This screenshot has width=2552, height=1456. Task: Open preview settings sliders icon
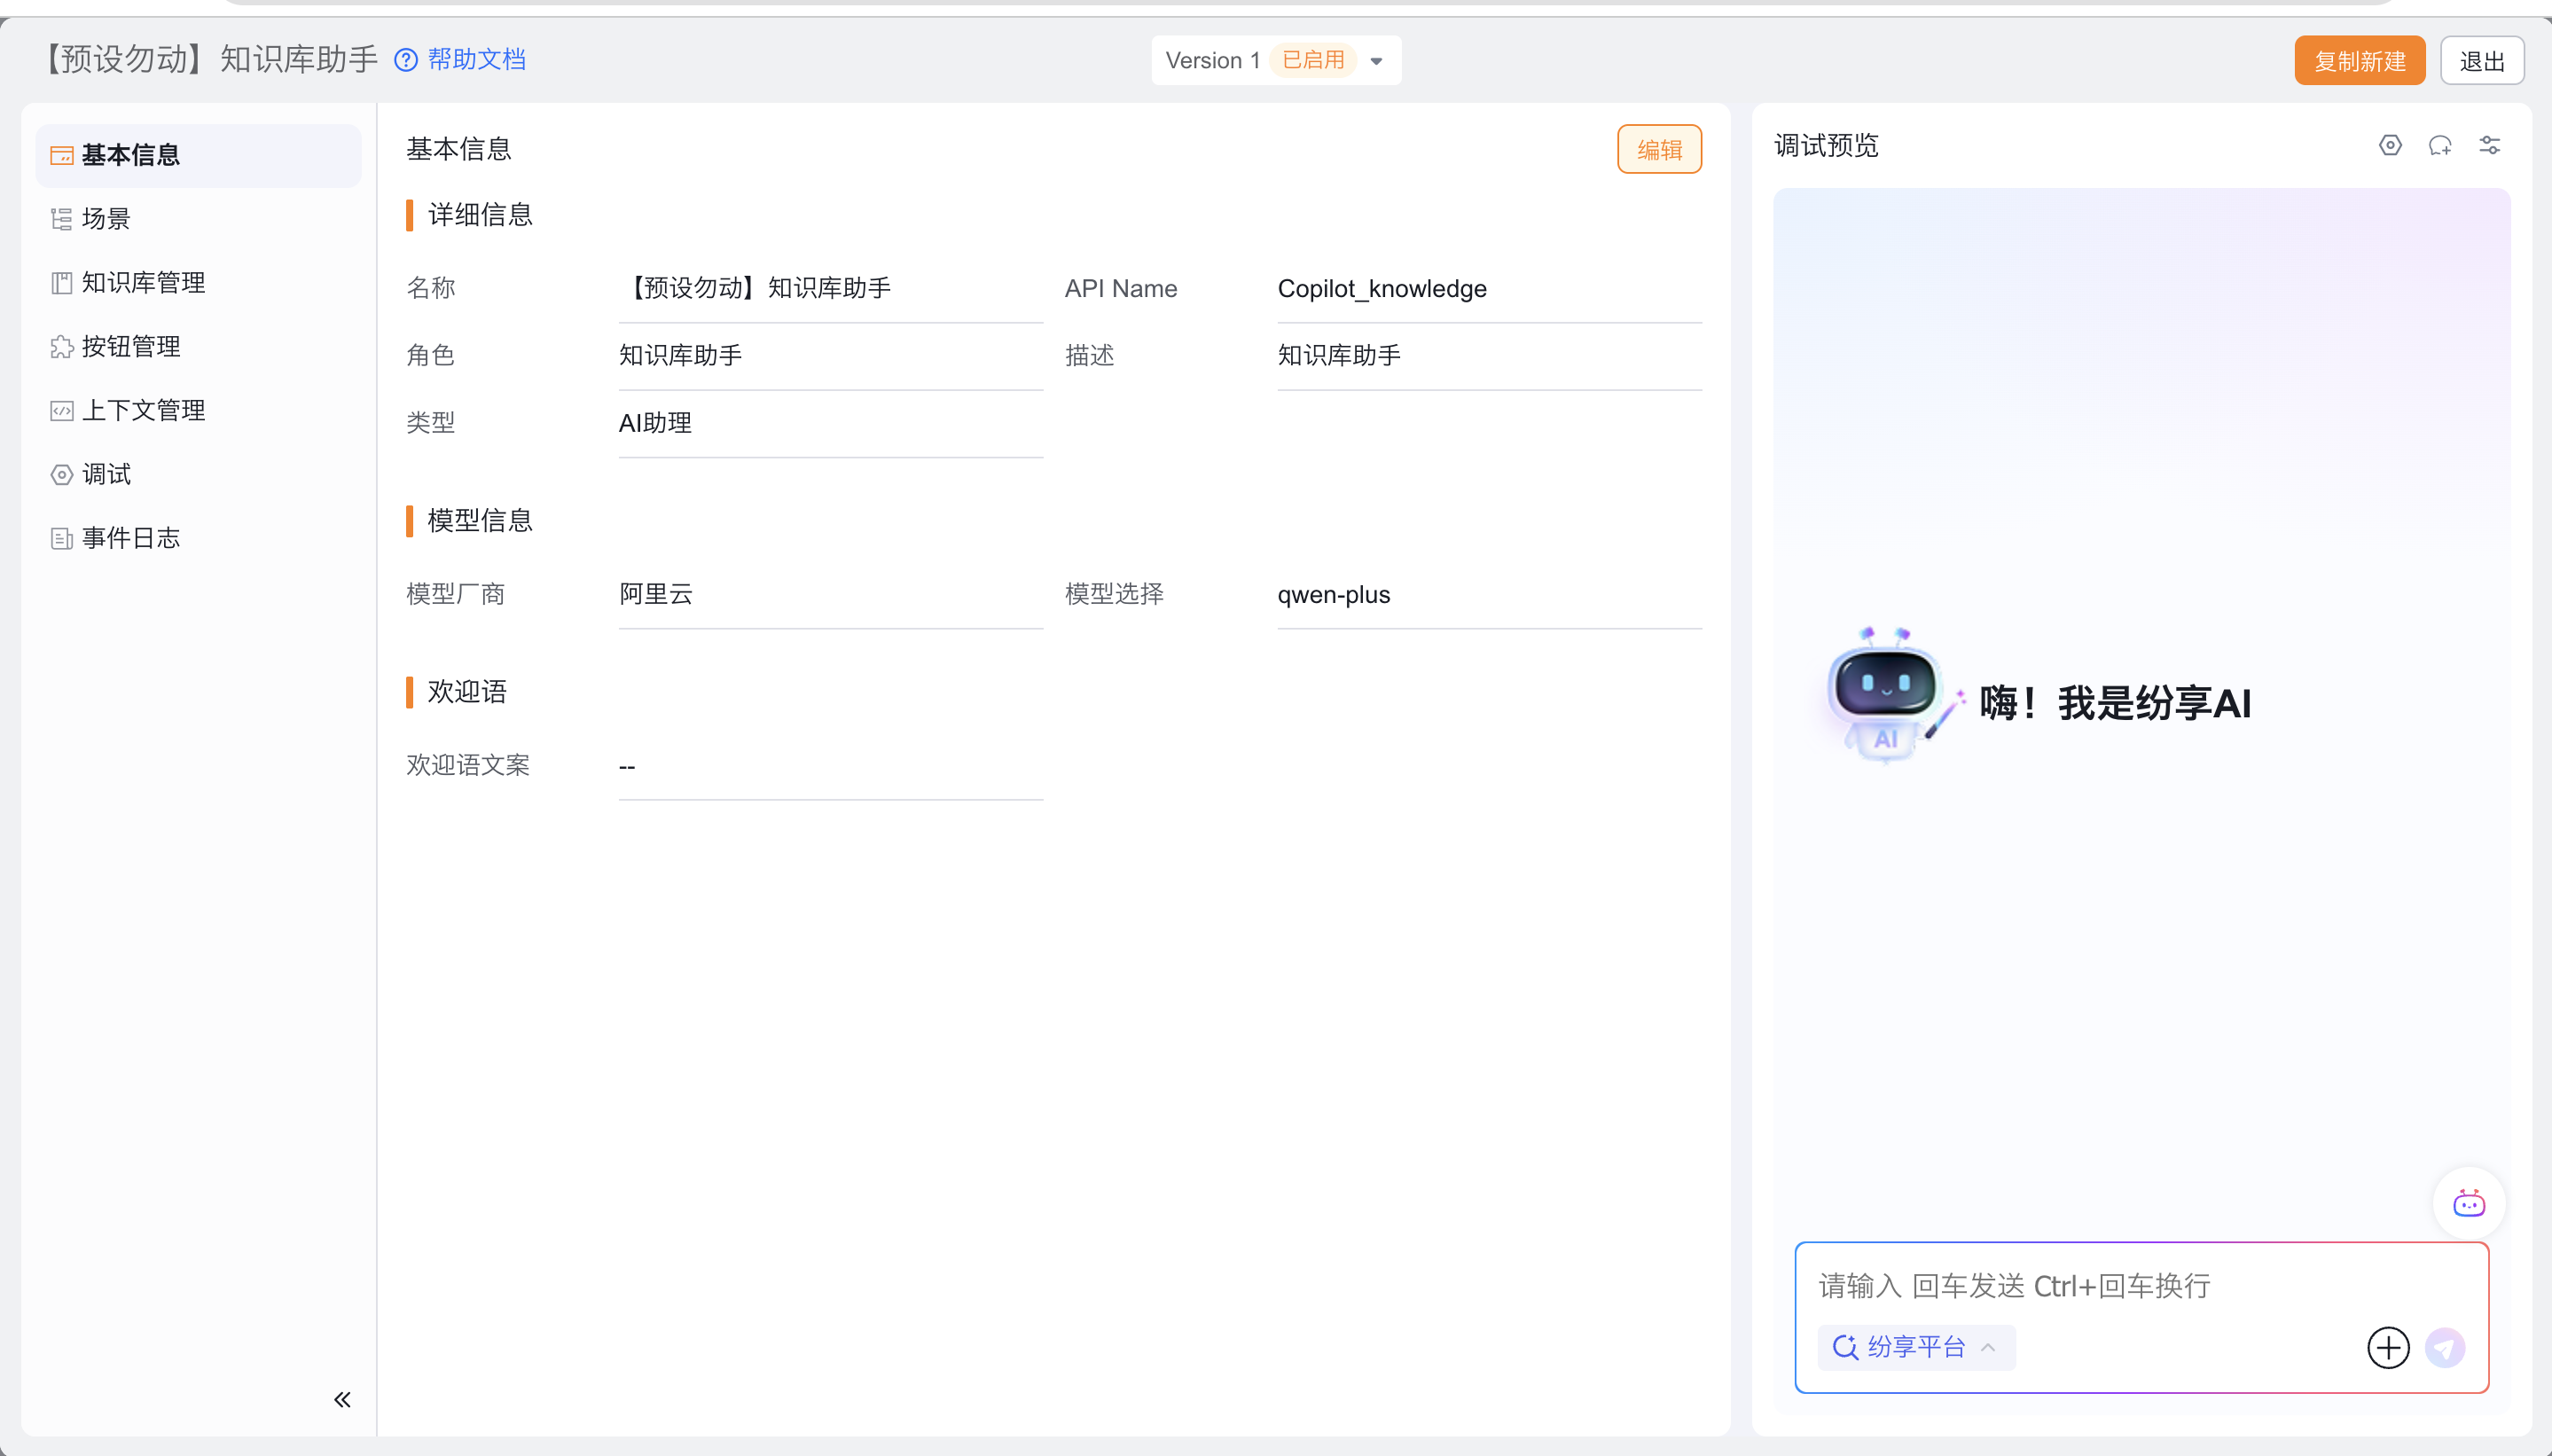click(x=2490, y=146)
